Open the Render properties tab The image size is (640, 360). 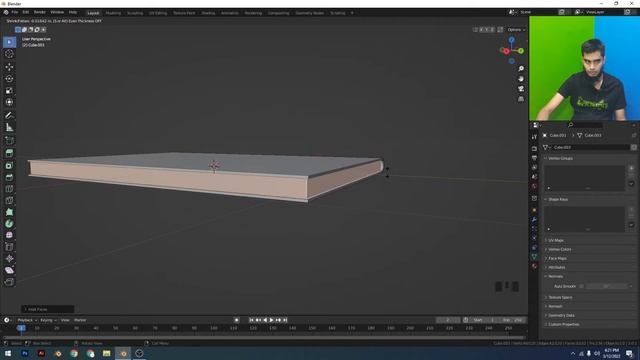tap(534, 148)
